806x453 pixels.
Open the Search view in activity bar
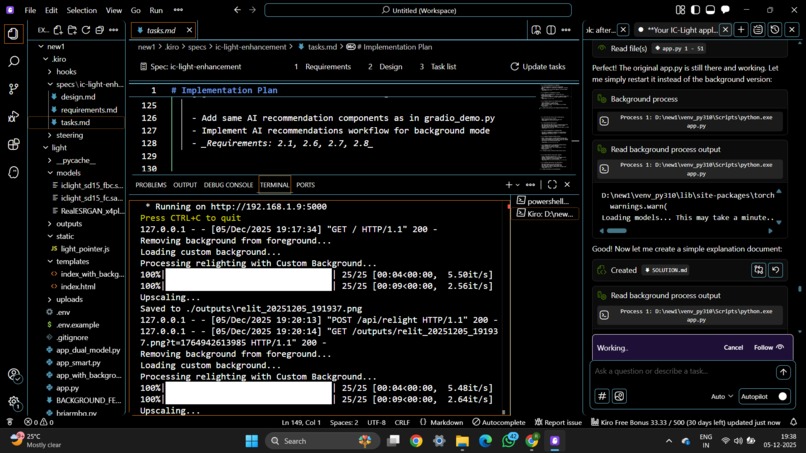tap(14, 62)
